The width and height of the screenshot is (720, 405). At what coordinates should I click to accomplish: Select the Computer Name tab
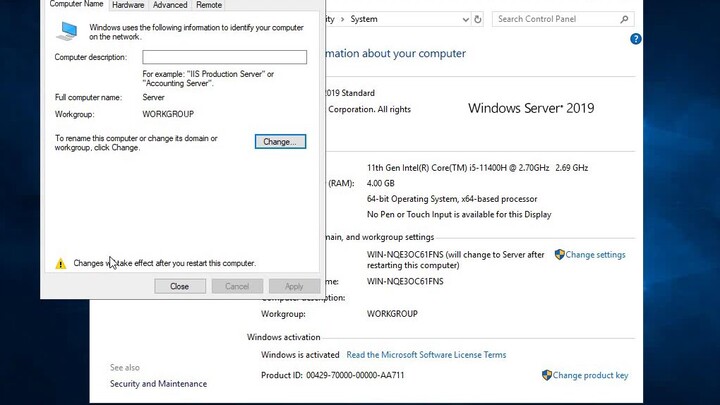click(x=77, y=5)
